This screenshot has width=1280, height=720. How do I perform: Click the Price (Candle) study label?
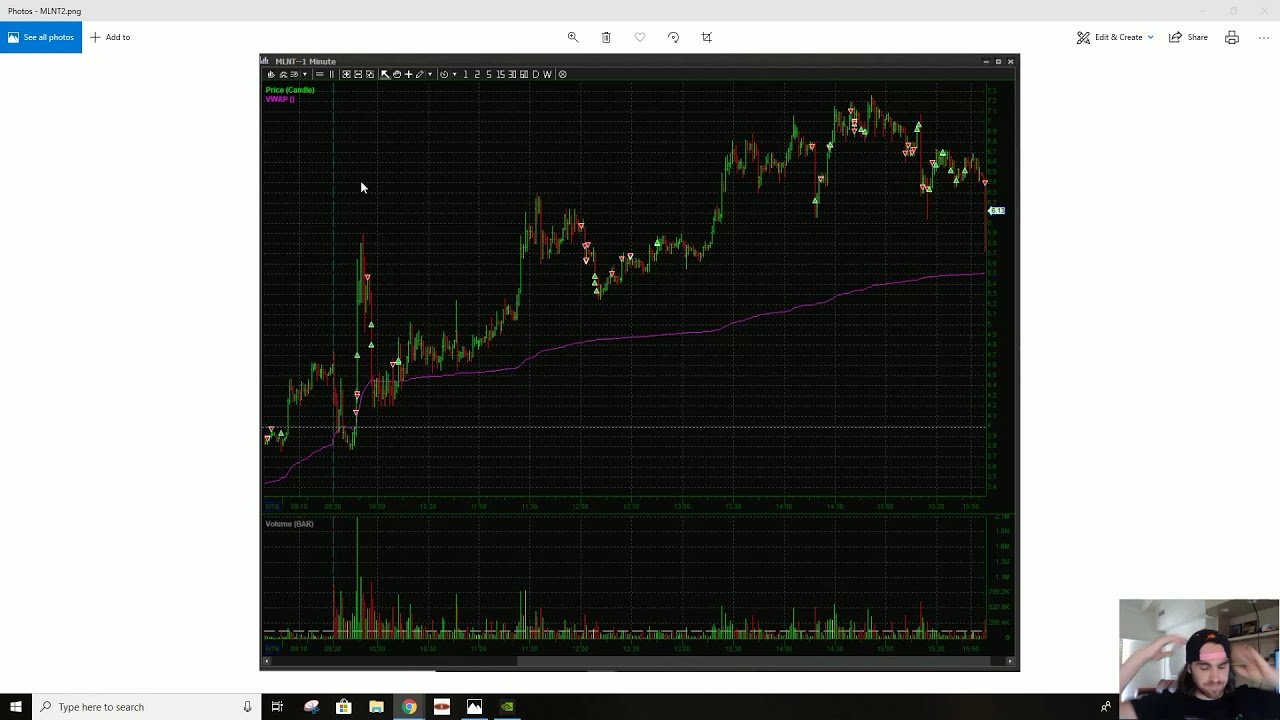point(290,90)
